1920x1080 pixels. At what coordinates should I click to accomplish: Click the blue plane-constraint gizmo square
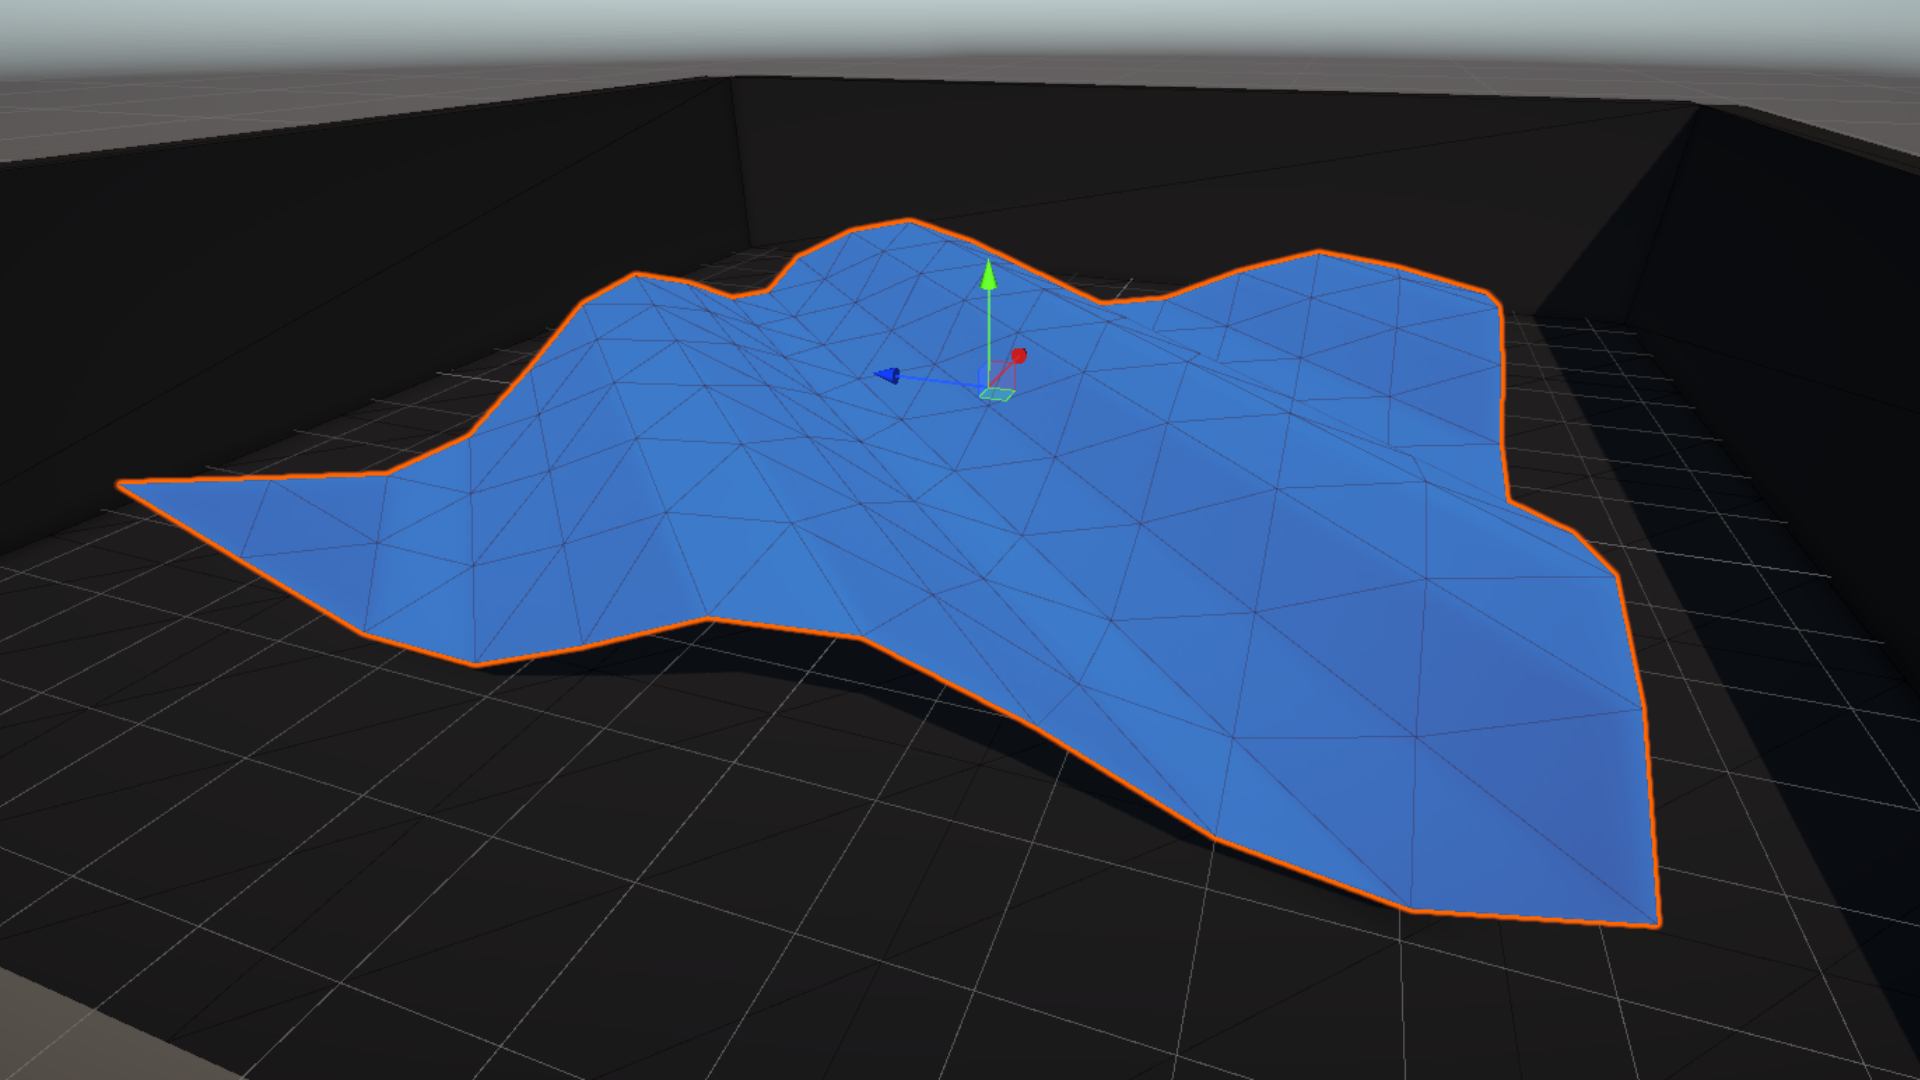pyautogui.click(x=984, y=373)
